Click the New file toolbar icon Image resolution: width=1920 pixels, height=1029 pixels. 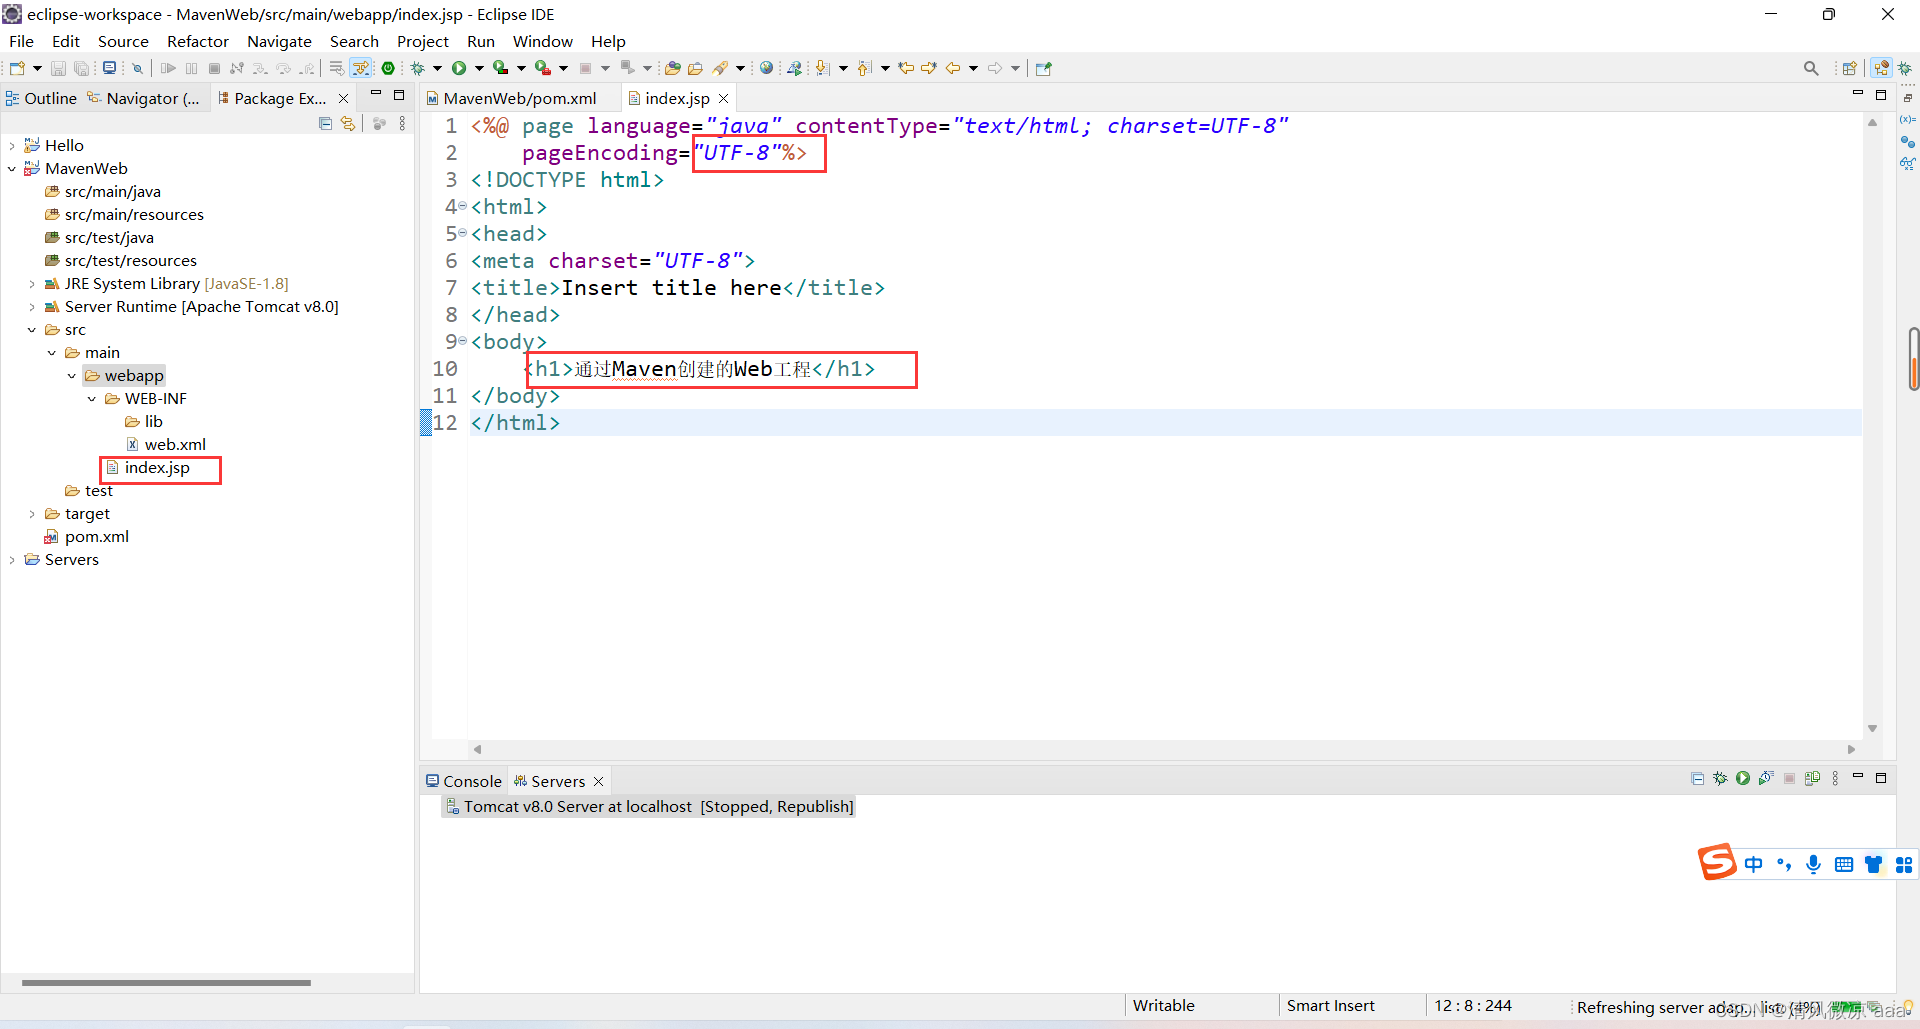[x=17, y=68]
